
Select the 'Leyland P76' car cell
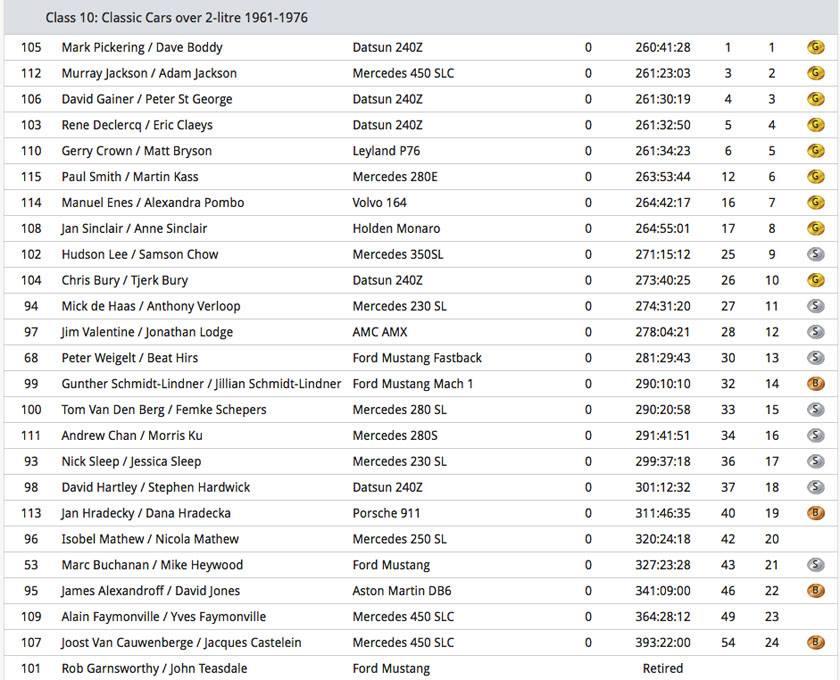pyautogui.click(x=386, y=151)
